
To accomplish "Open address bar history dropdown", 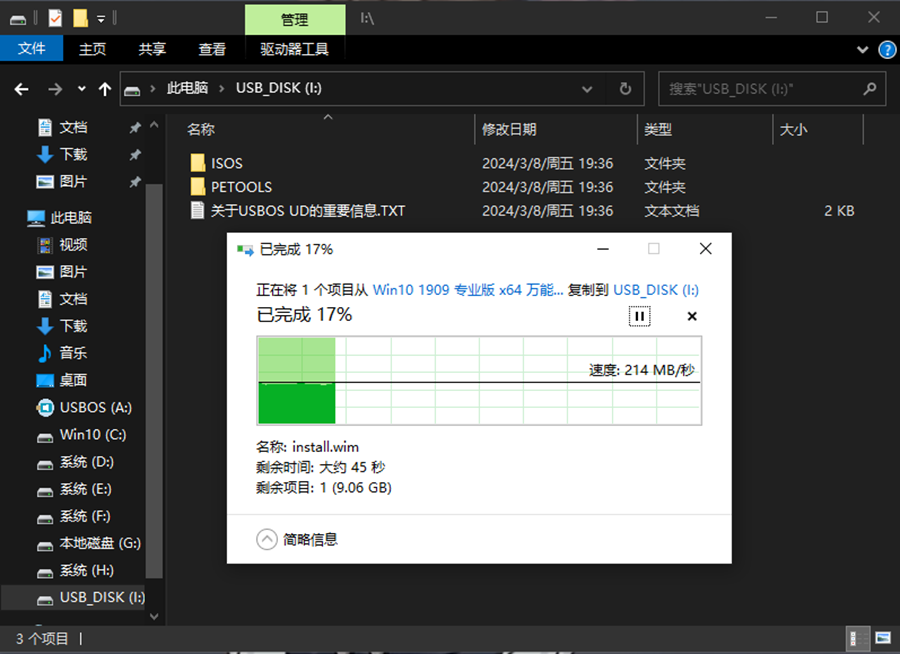I will [587, 89].
